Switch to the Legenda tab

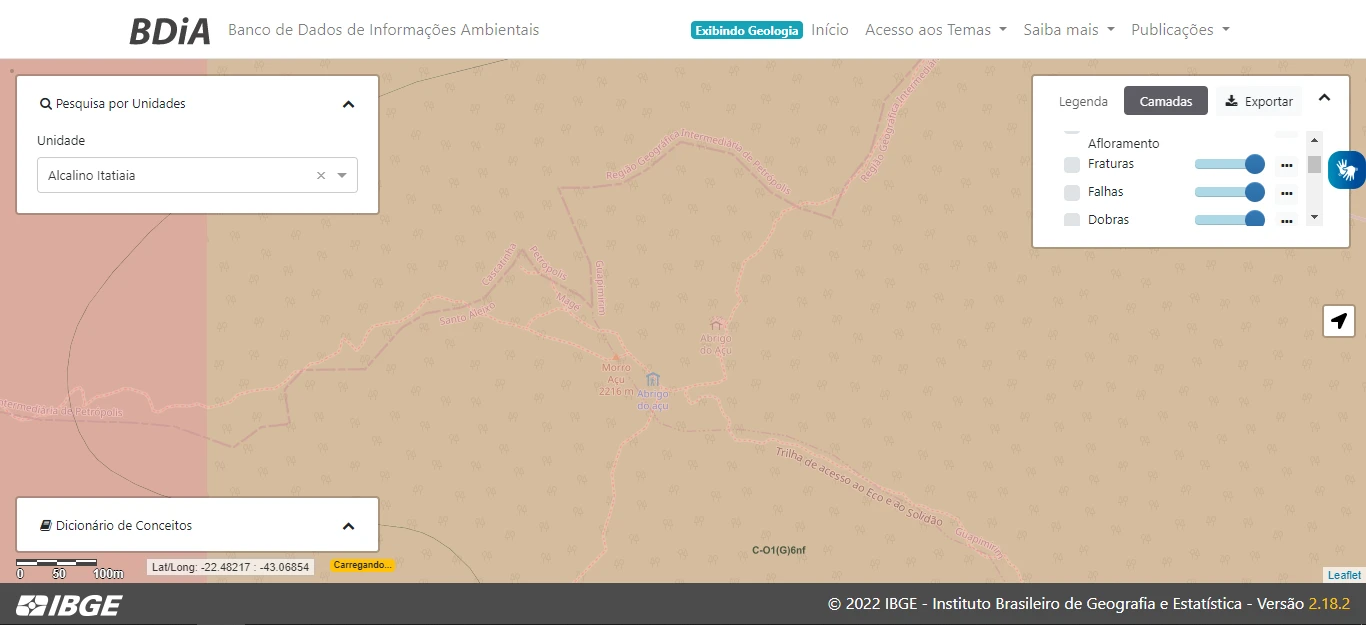(1083, 101)
